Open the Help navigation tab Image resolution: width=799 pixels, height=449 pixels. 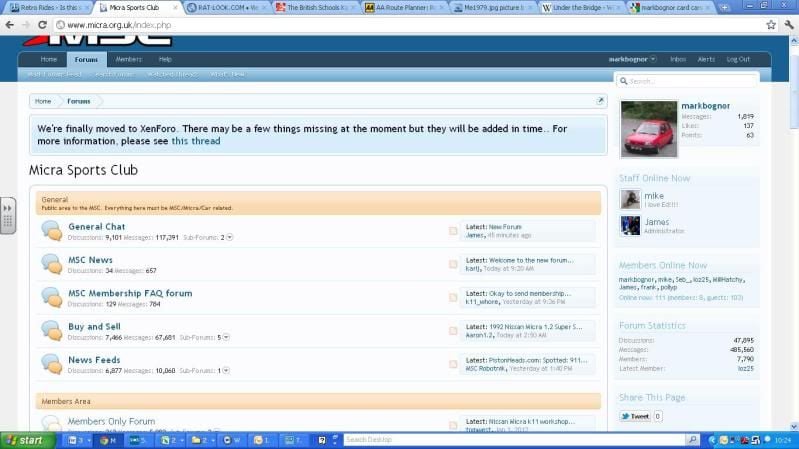(165, 59)
